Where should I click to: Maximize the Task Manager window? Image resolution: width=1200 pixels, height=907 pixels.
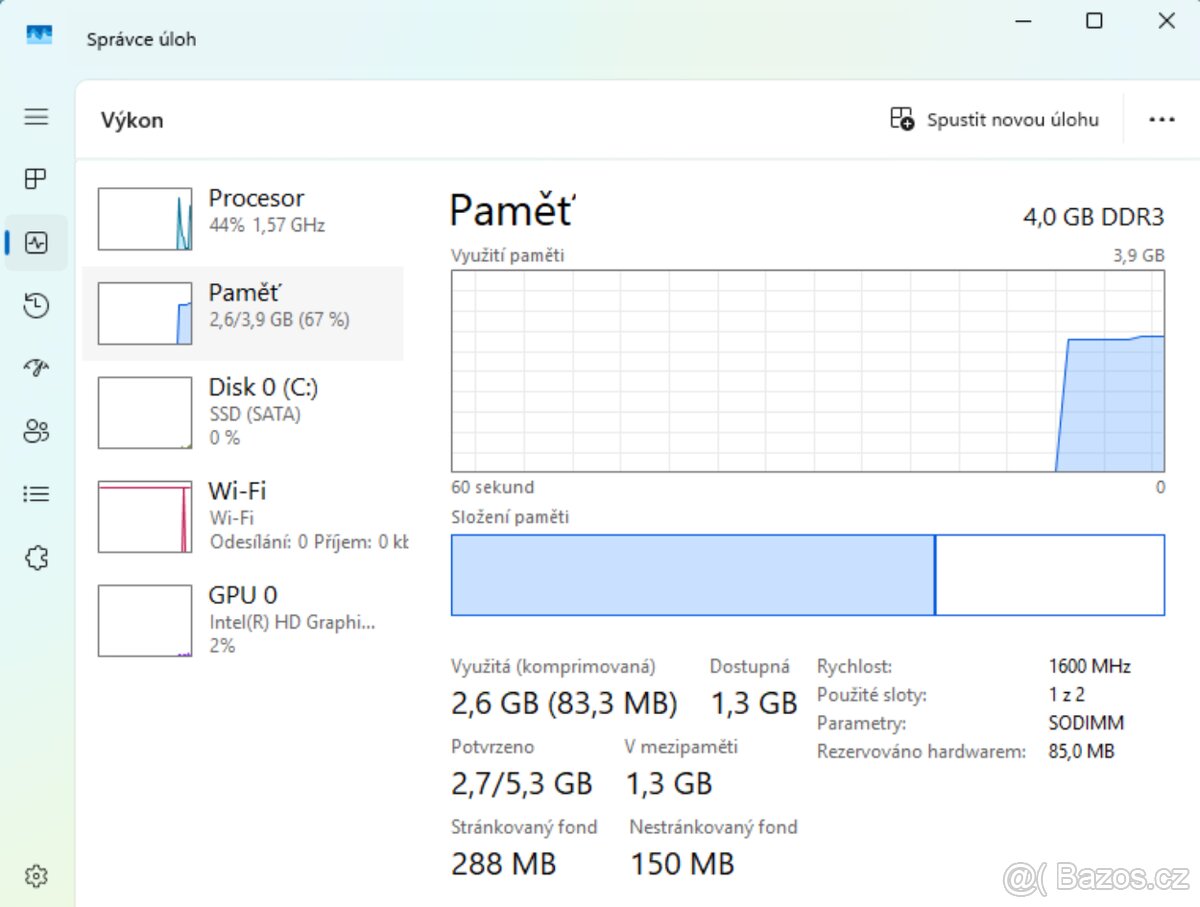[1094, 21]
